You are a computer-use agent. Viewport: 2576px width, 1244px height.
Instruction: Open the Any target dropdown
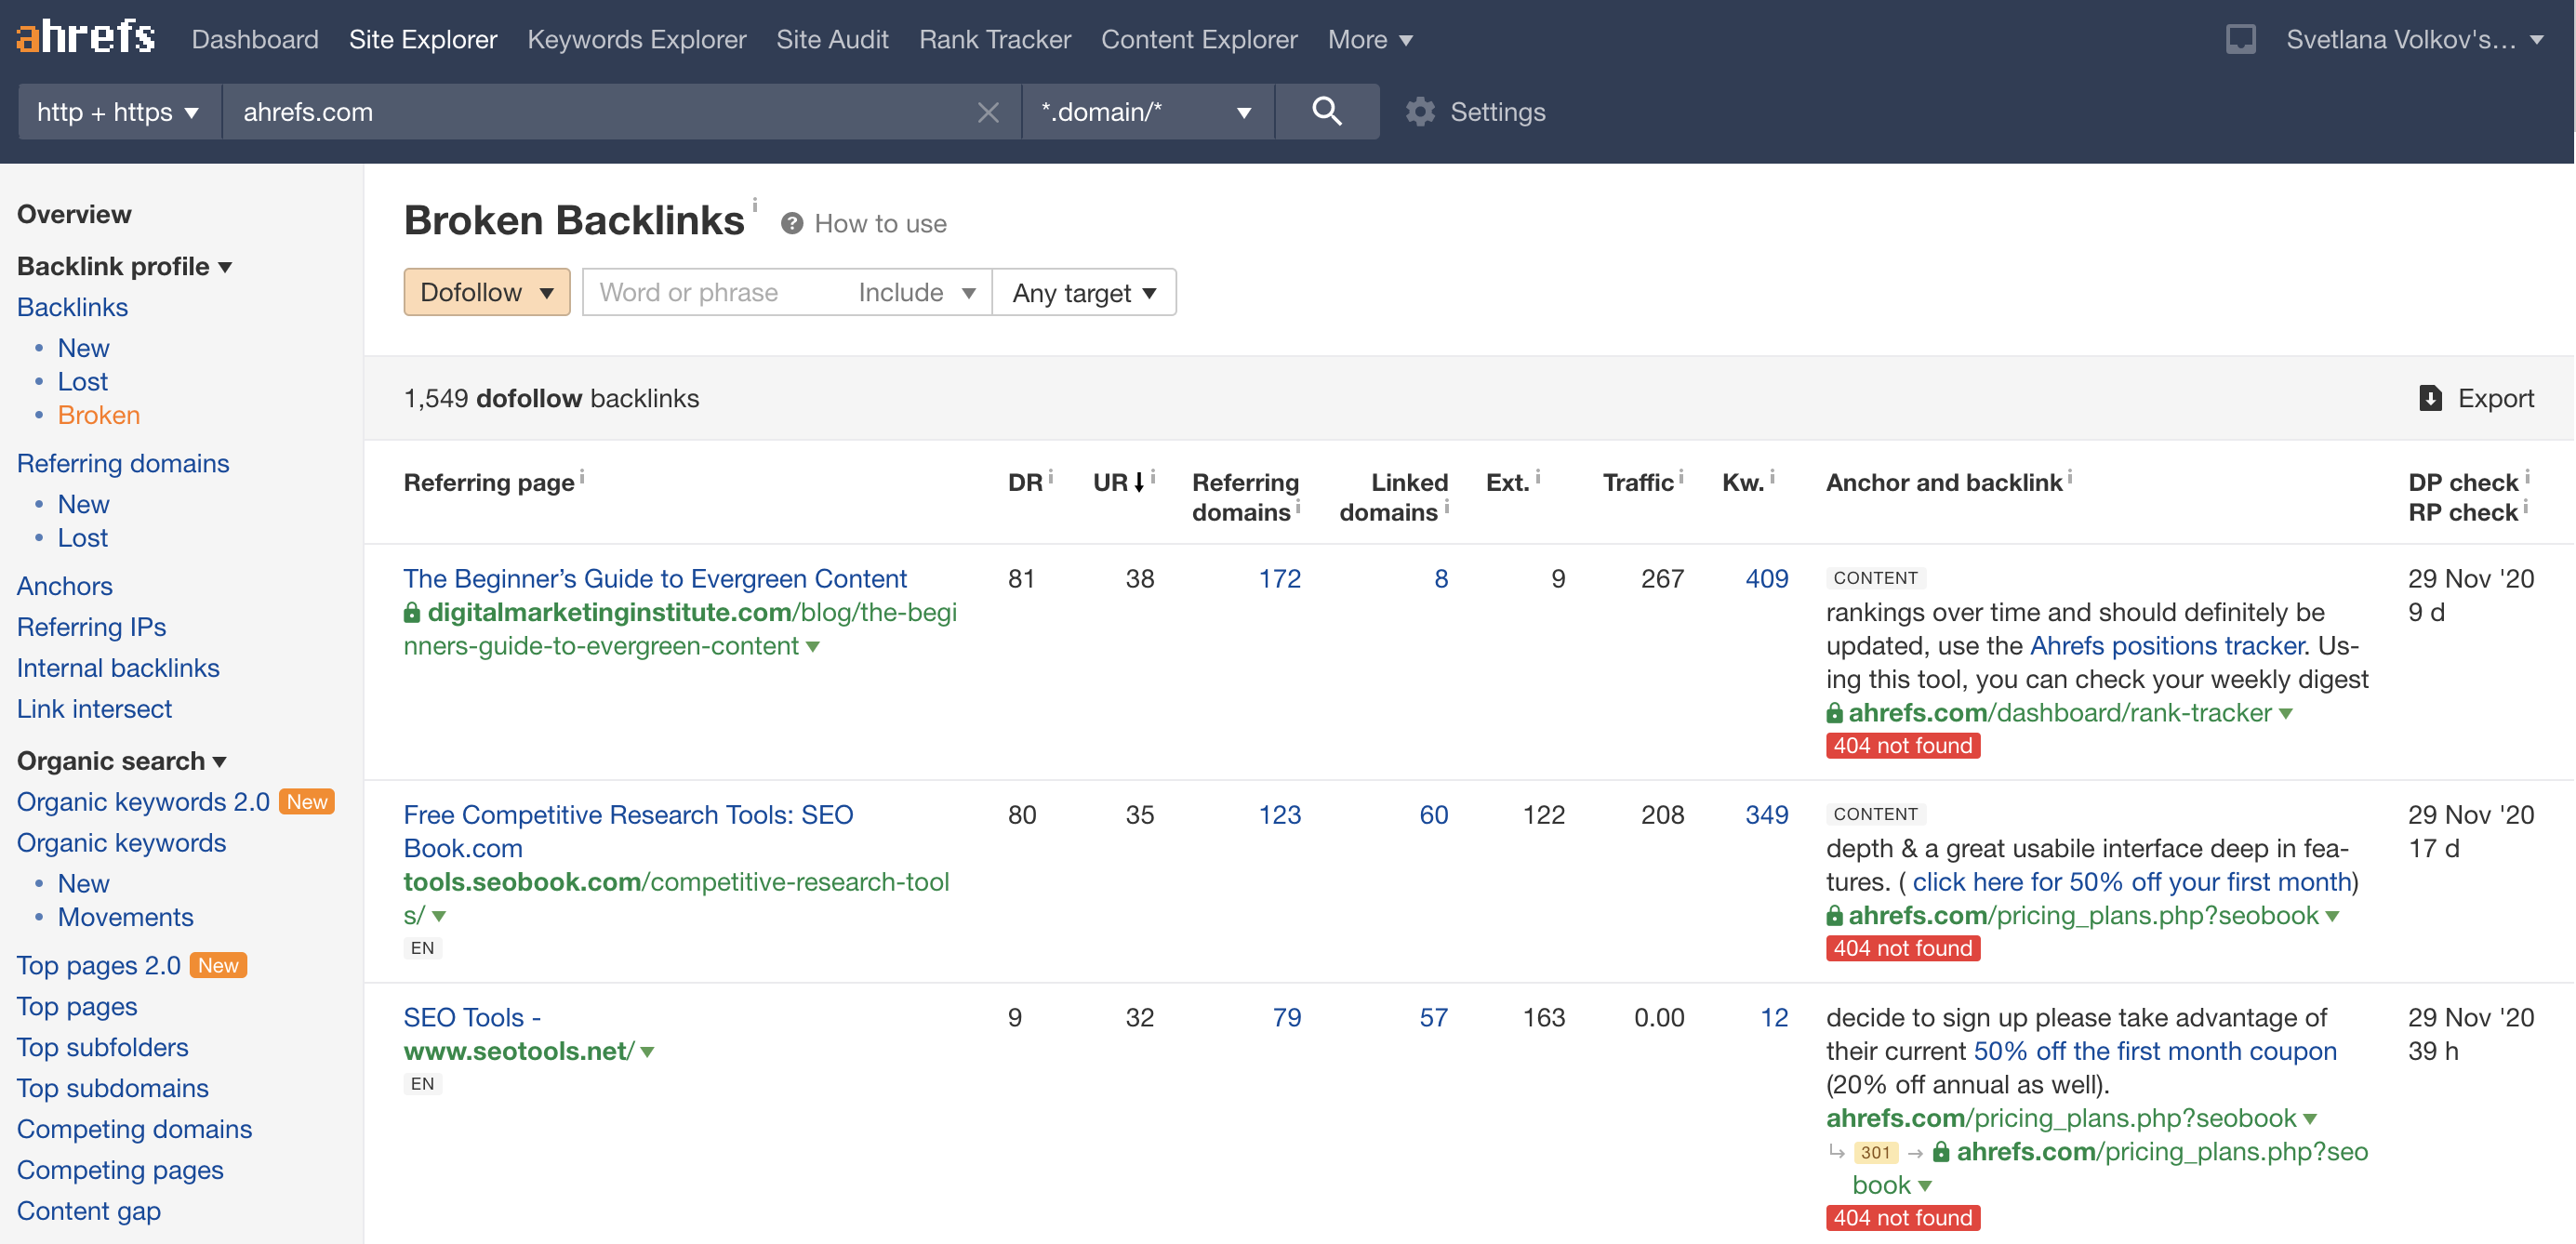[1084, 292]
